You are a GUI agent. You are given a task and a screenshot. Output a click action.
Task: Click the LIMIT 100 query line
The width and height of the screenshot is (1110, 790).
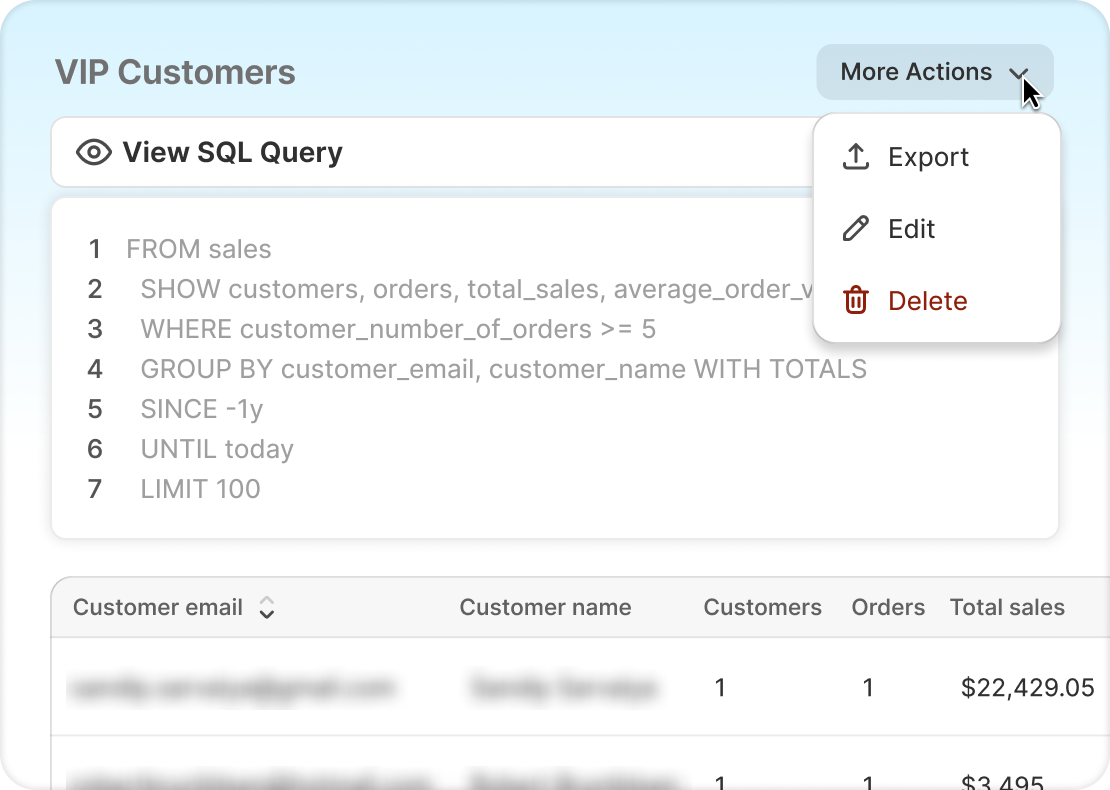point(200,489)
